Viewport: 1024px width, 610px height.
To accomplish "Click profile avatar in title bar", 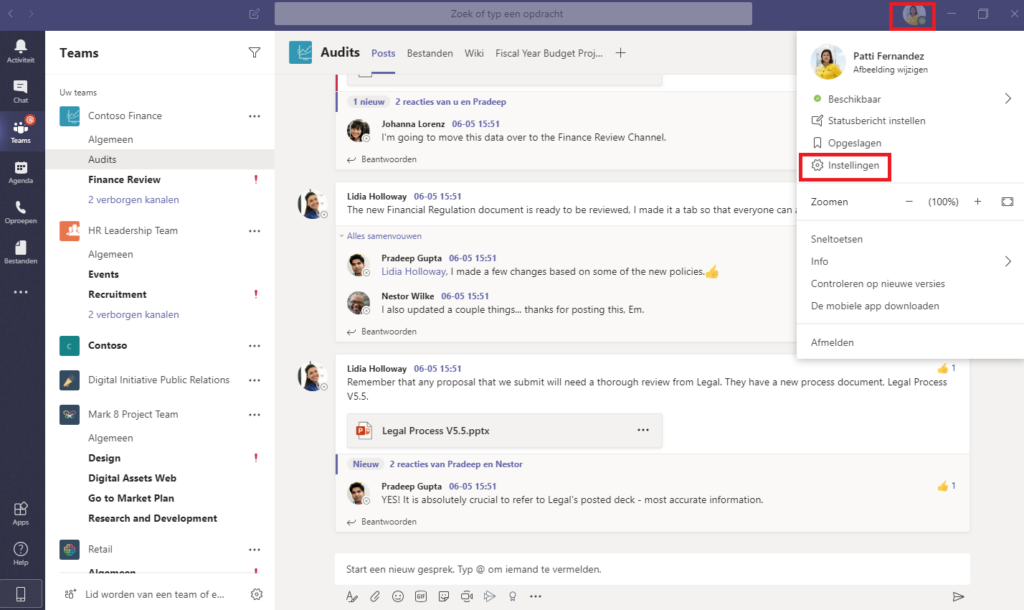I will click(913, 14).
